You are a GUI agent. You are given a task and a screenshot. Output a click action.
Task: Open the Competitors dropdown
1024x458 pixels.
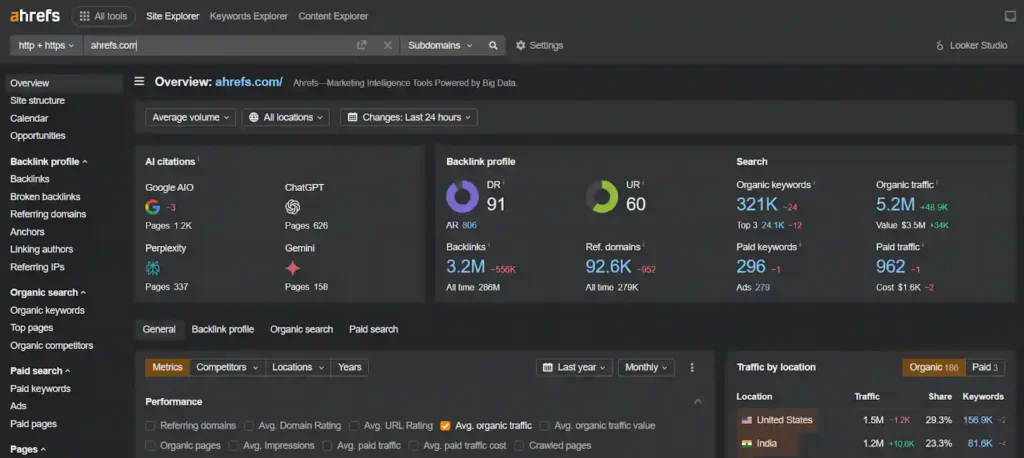click(227, 367)
